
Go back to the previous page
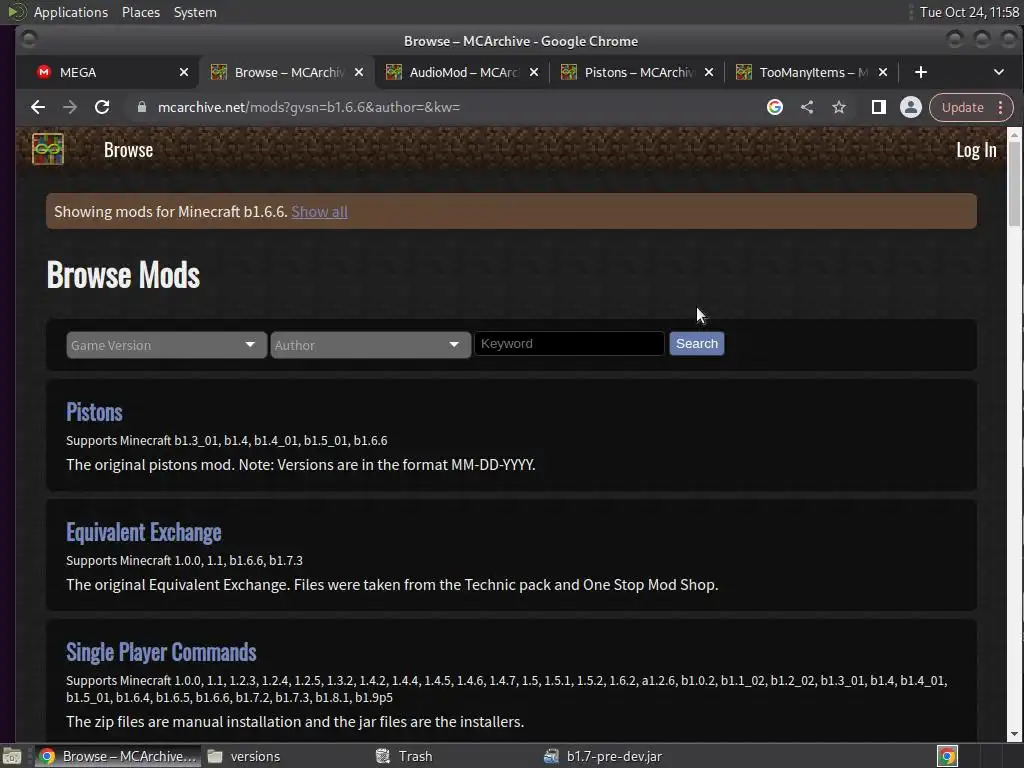pyautogui.click(x=38, y=107)
